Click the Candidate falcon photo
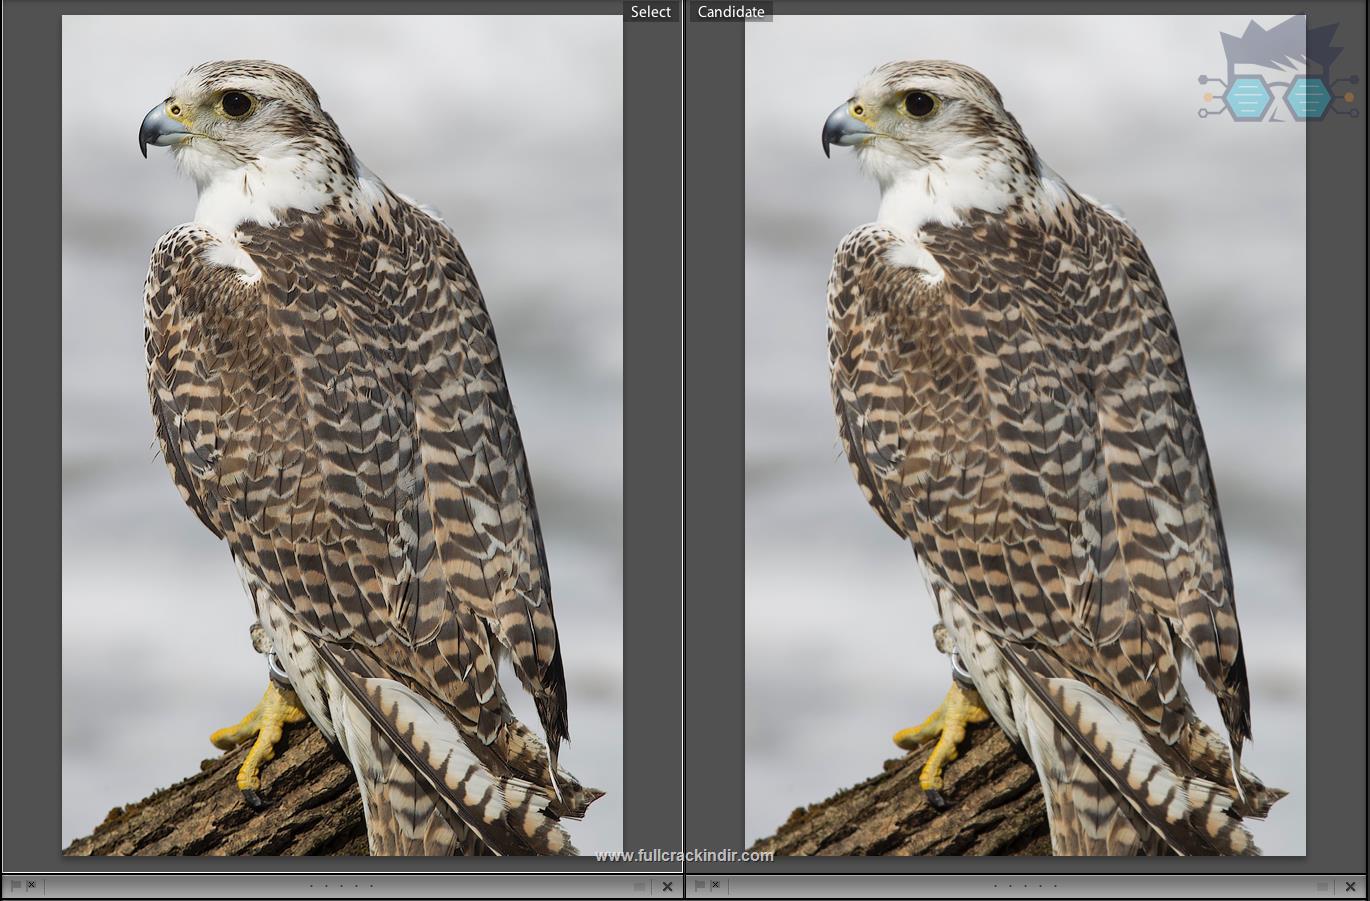The width and height of the screenshot is (1370, 901). (x=1025, y=435)
